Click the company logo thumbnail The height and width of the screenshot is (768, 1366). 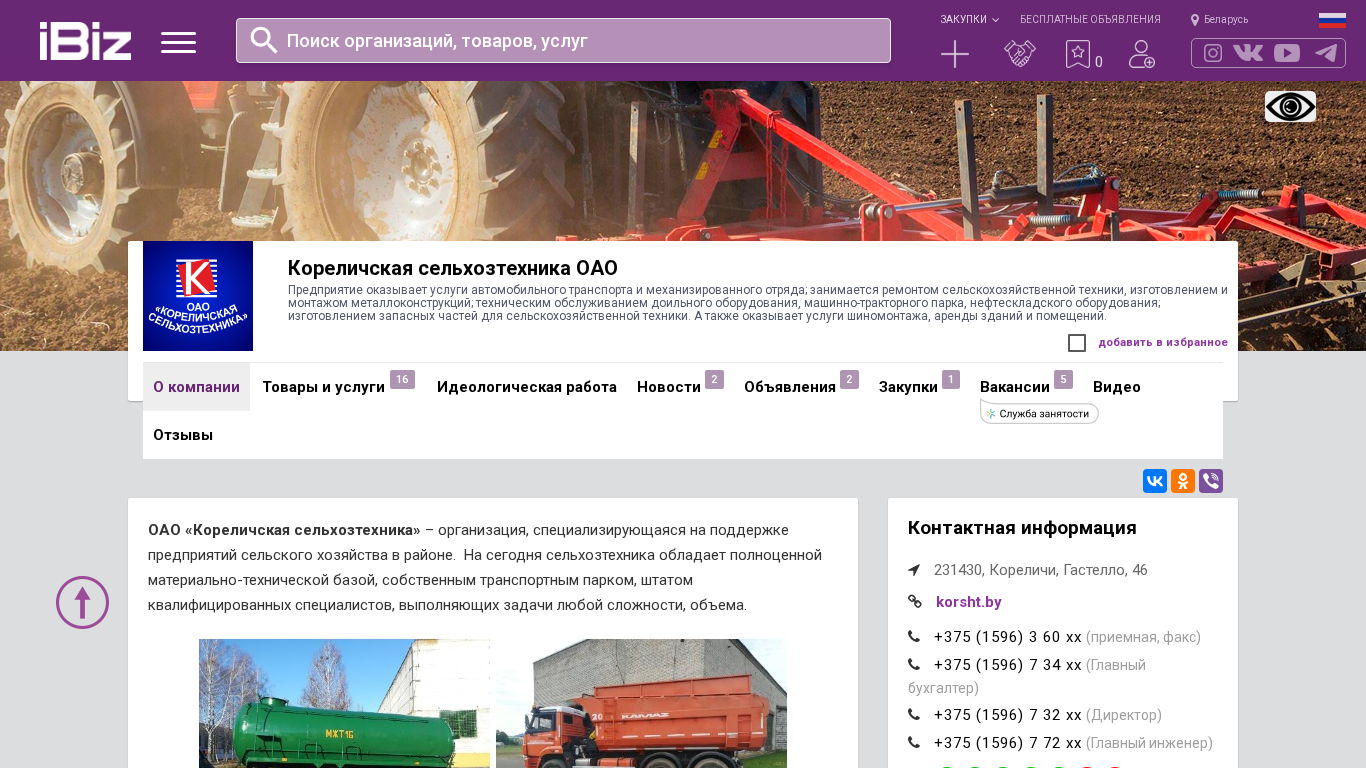(198, 296)
